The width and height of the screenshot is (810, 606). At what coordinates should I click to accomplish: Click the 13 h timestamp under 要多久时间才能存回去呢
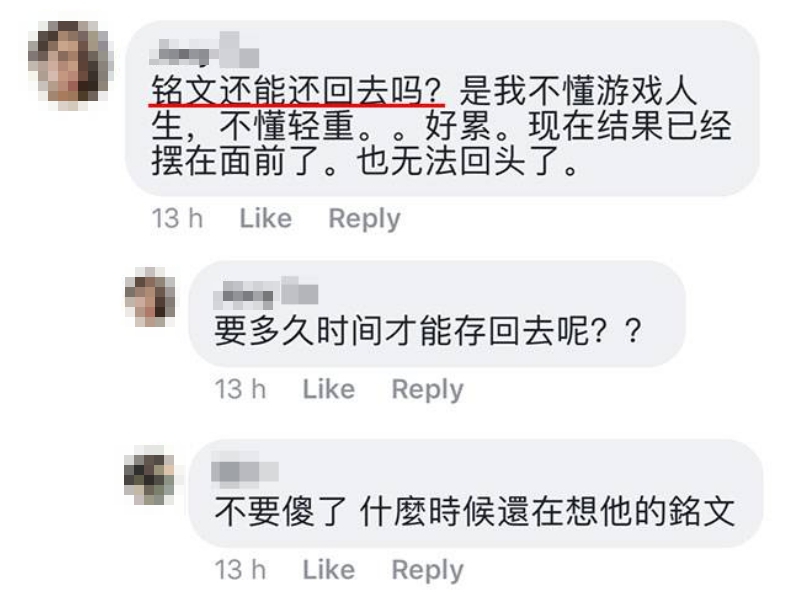[240, 389]
